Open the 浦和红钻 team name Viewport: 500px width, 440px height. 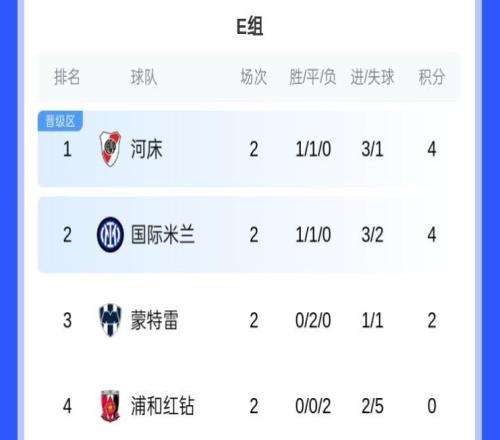[x=162, y=406]
